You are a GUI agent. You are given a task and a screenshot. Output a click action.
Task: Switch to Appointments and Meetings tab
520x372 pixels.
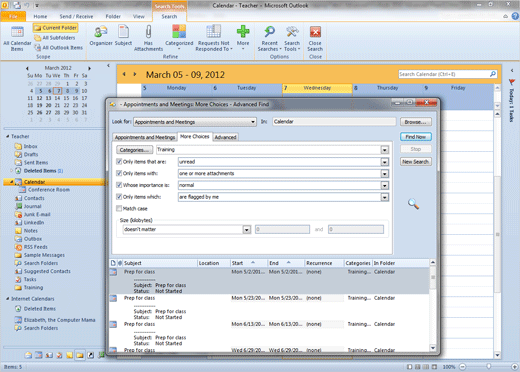tap(145, 137)
